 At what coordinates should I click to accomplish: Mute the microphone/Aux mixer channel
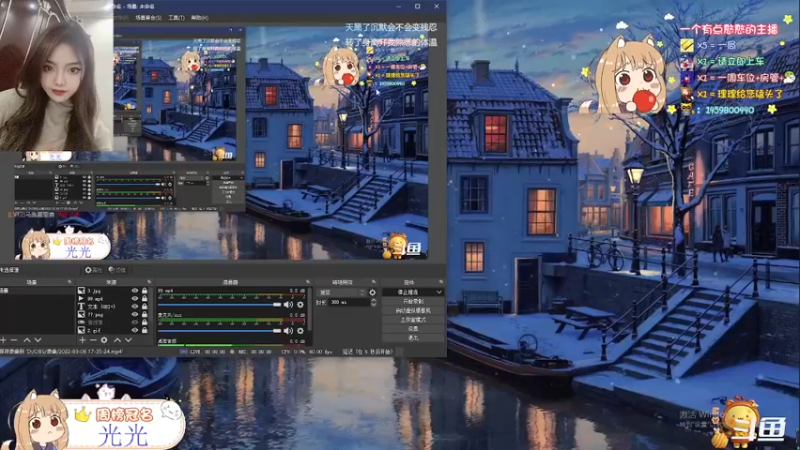click(x=289, y=330)
